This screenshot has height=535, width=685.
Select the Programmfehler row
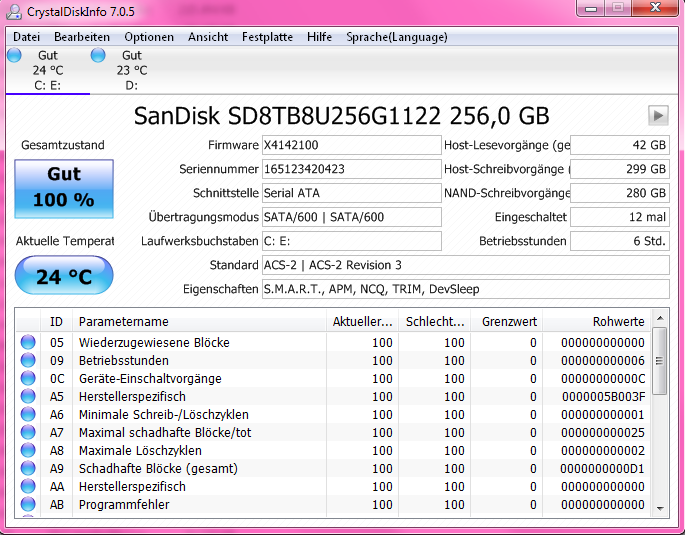click(333, 504)
